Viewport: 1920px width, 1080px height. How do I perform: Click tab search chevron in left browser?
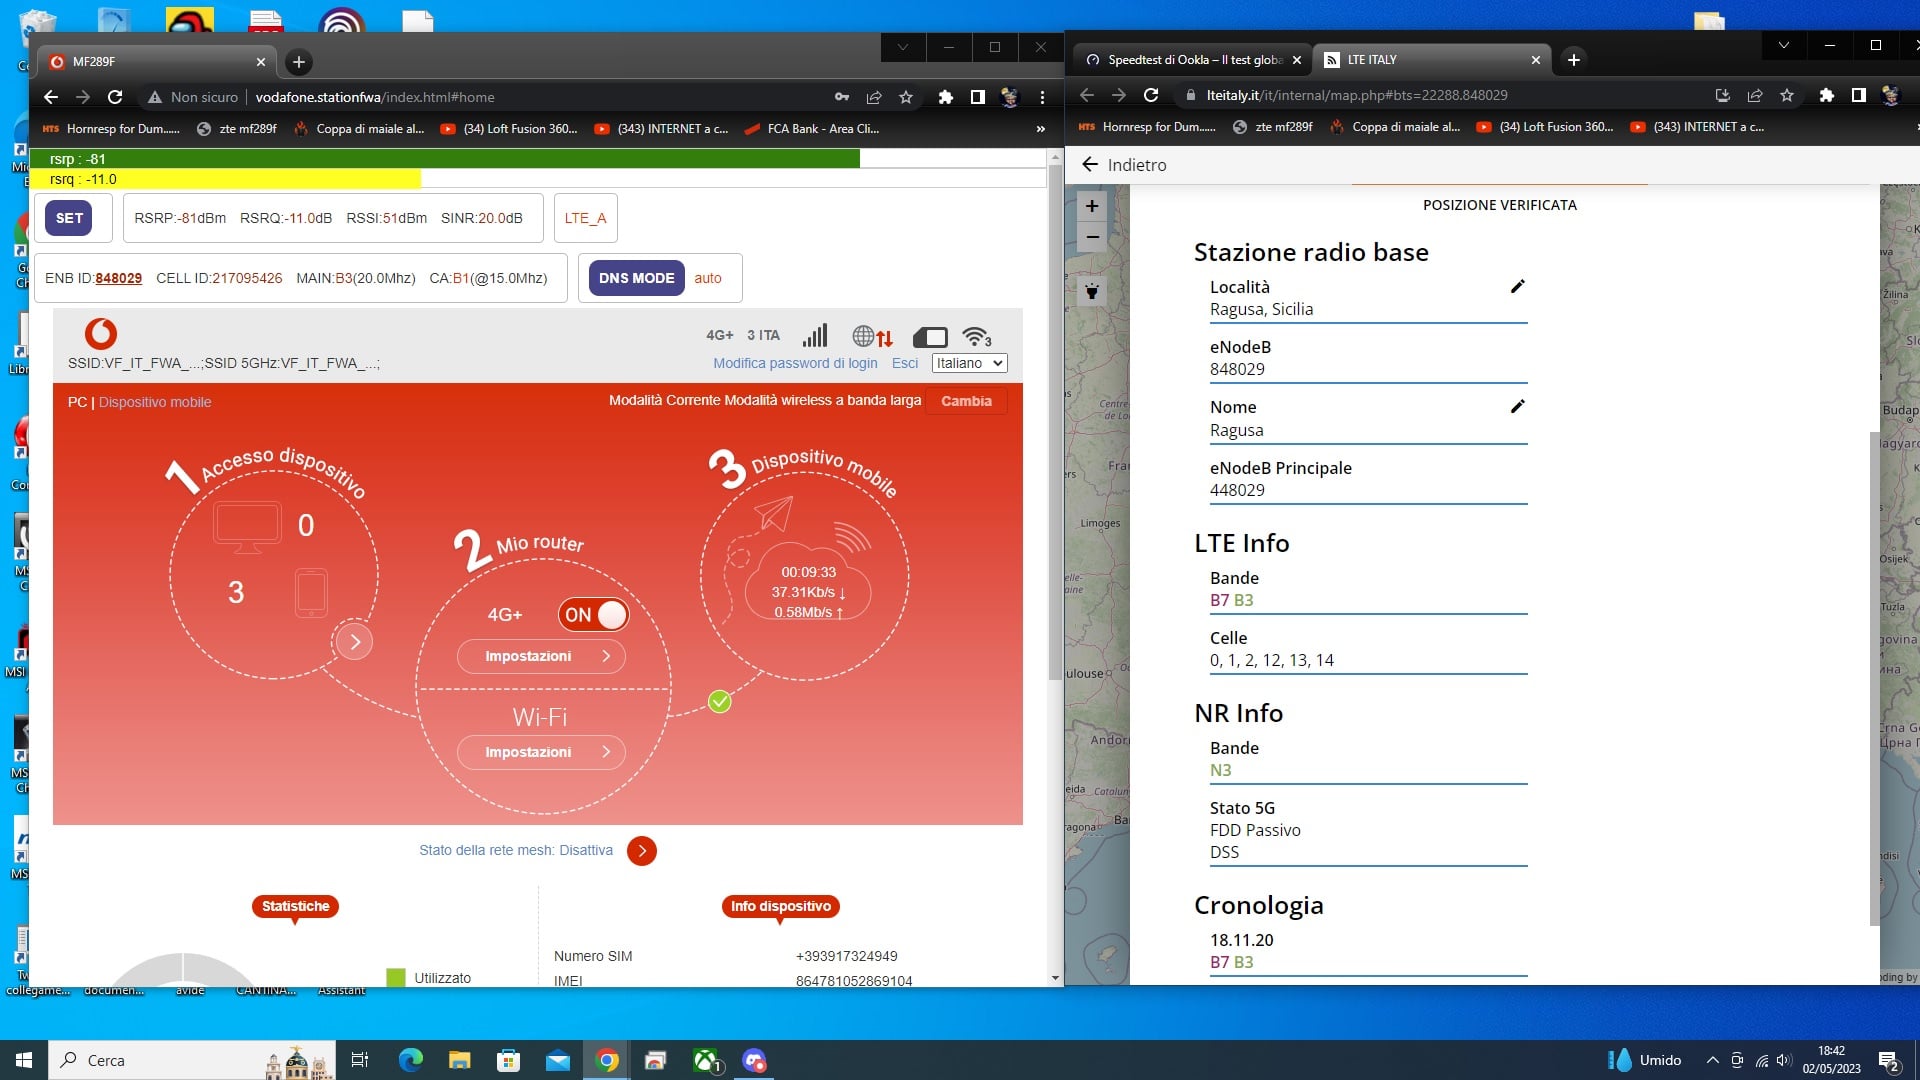click(903, 47)
